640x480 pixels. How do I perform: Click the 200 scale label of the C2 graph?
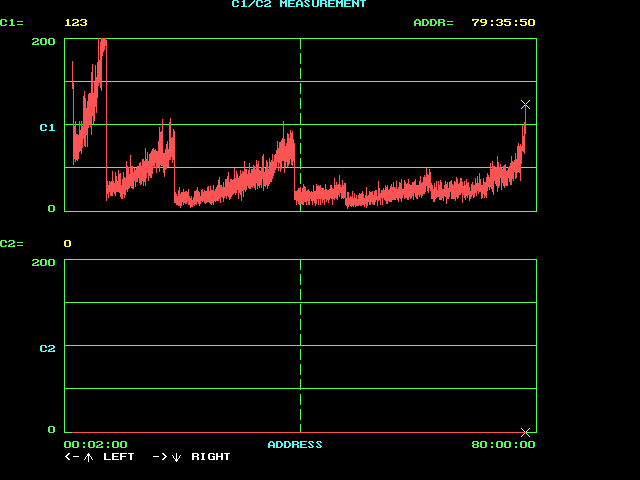click(x=43, y=262)
